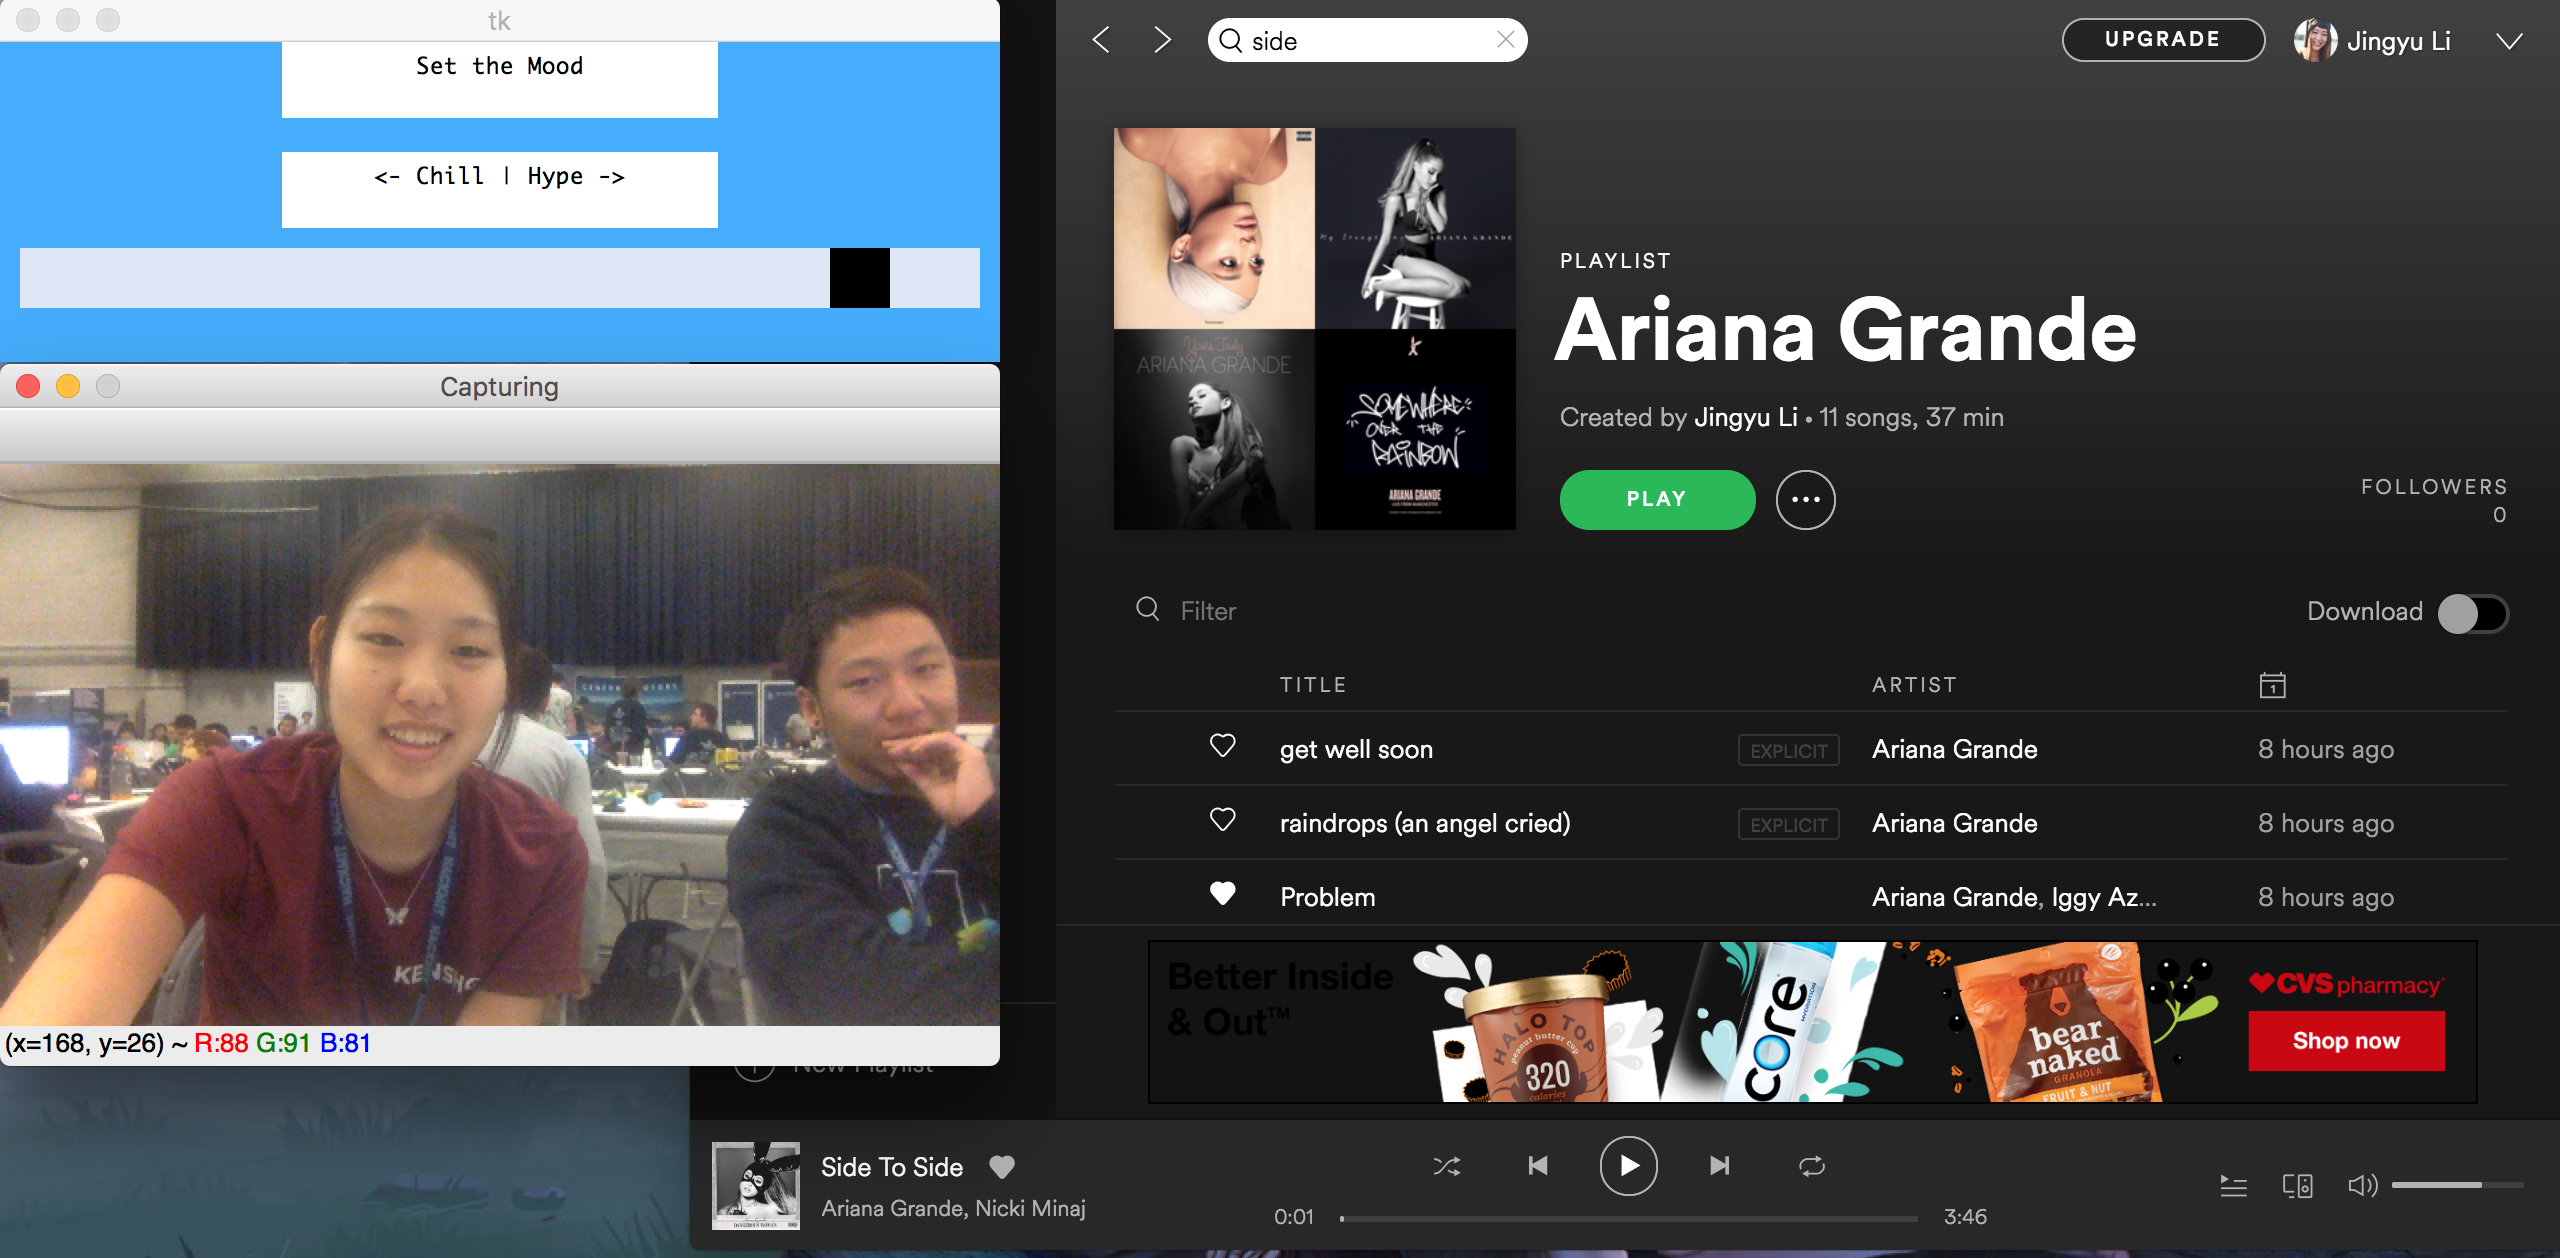Sort tracks by TITLE column
This screenshot has height=1258, width=2560.
1312,685
